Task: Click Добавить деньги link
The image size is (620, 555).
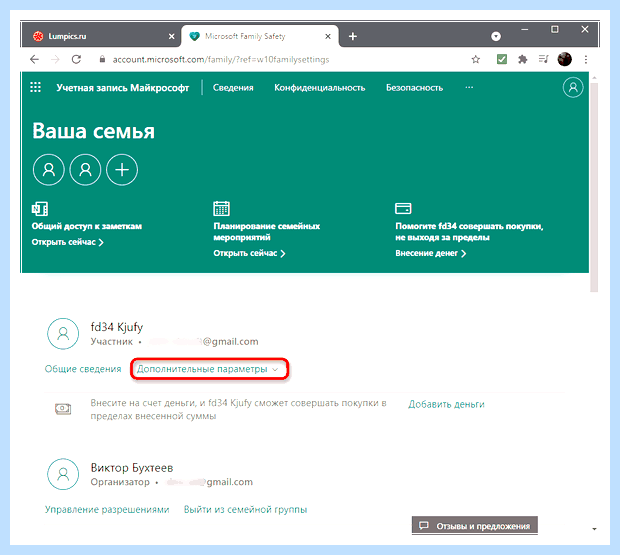Action: pyautogui.click(x=446, y=404)
